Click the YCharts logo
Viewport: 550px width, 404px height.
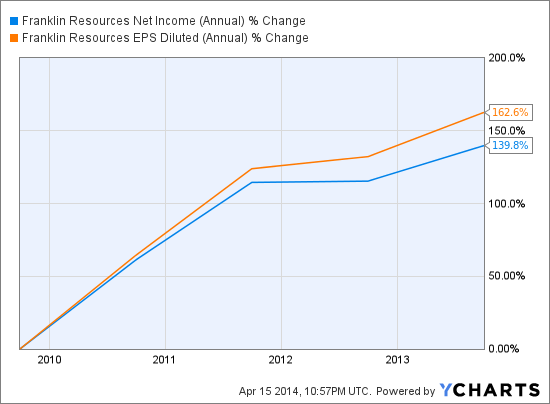click(x=490, y=390)
